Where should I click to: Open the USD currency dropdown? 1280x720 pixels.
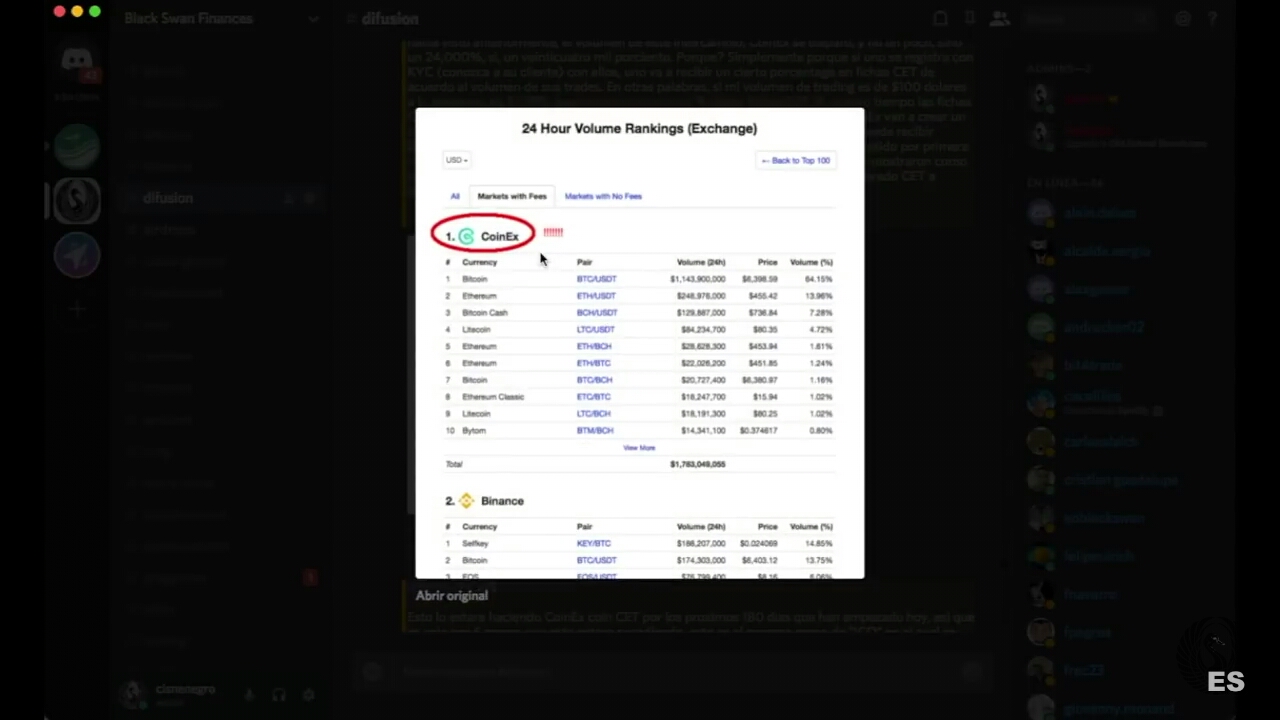point(457,160)
